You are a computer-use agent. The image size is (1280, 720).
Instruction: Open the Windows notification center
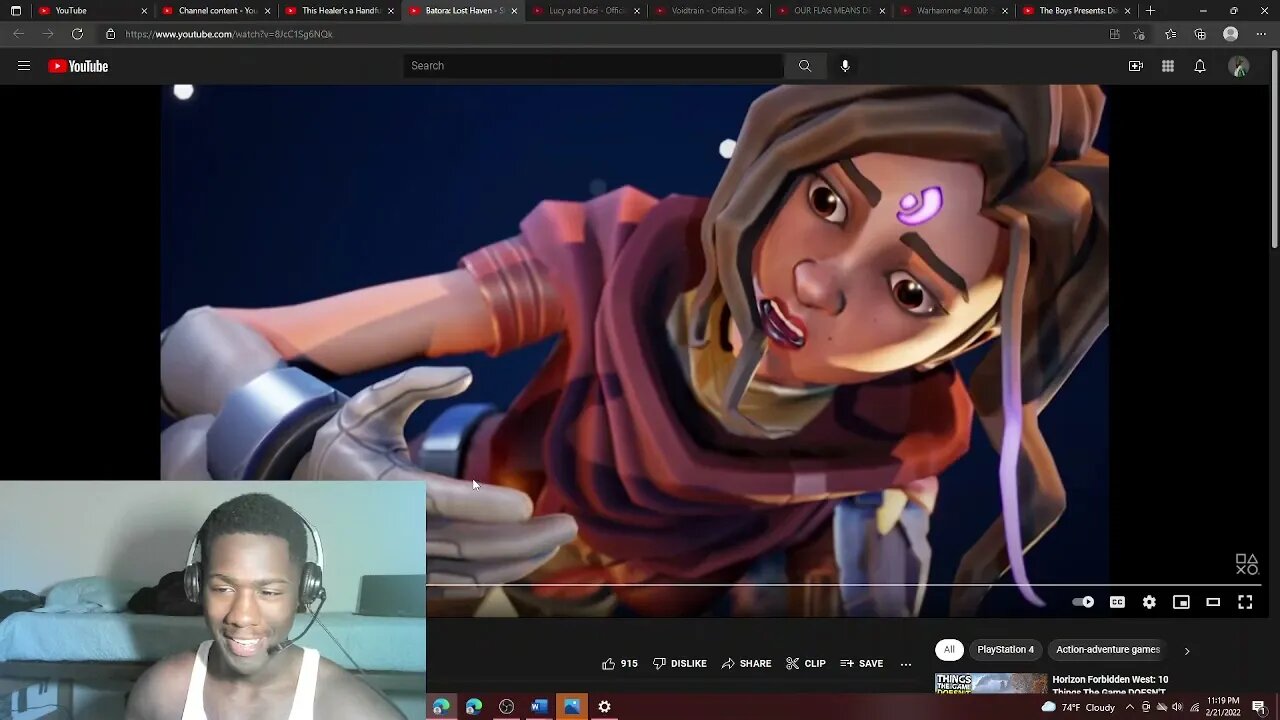click(x=1259, y=707)
